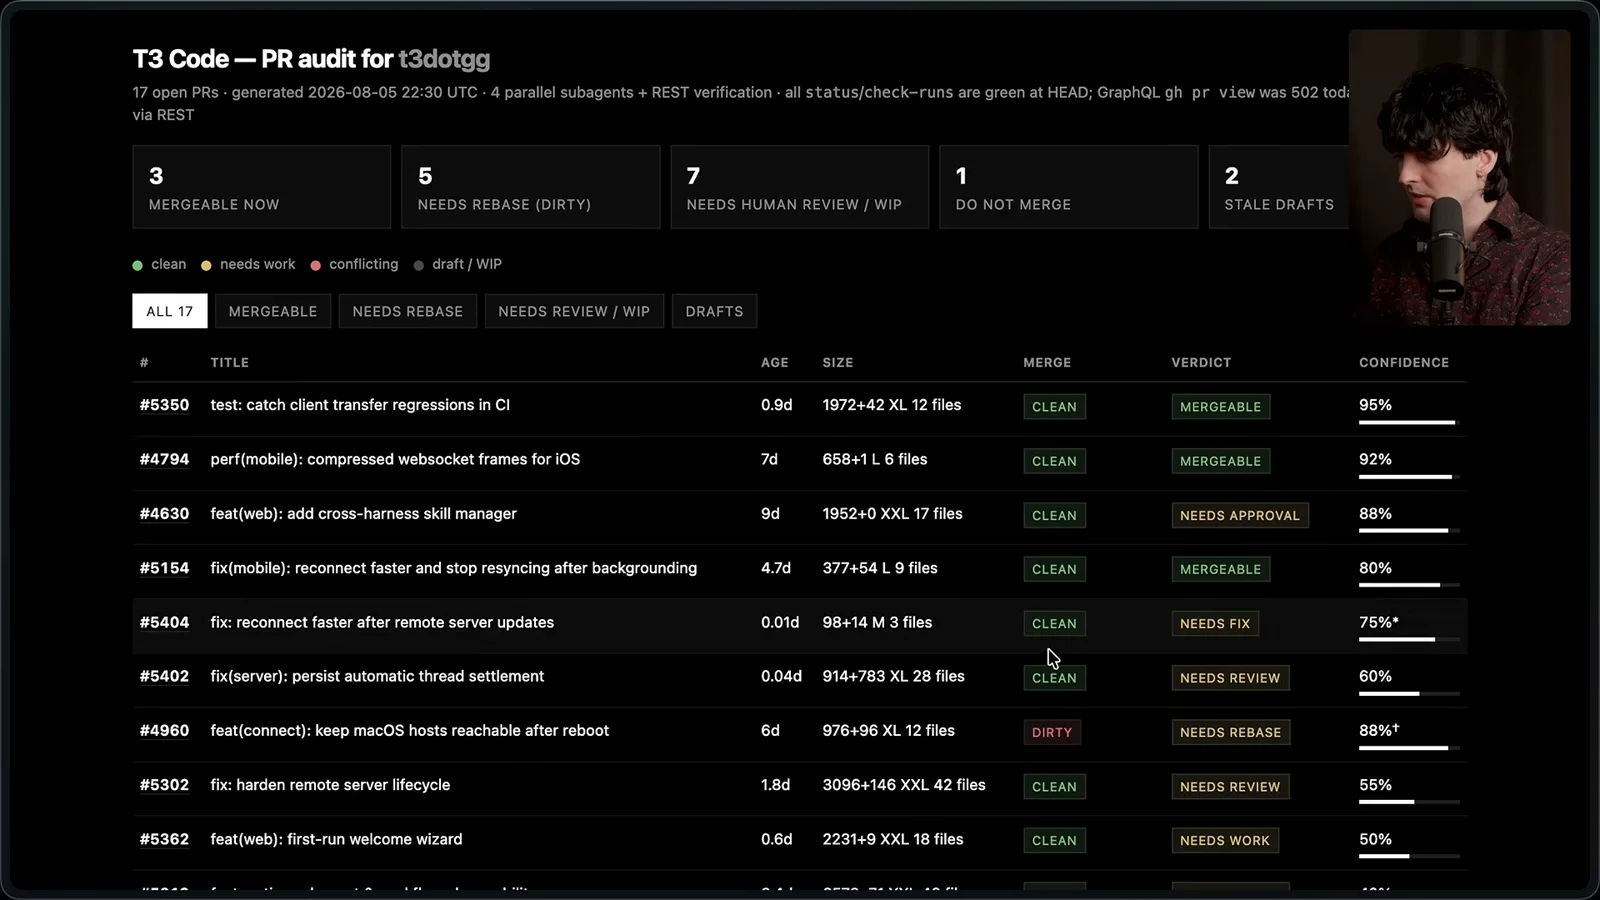Open PR #5362 link
Viewport: 1600px width, 900px height.
click(x=164, y=839)
